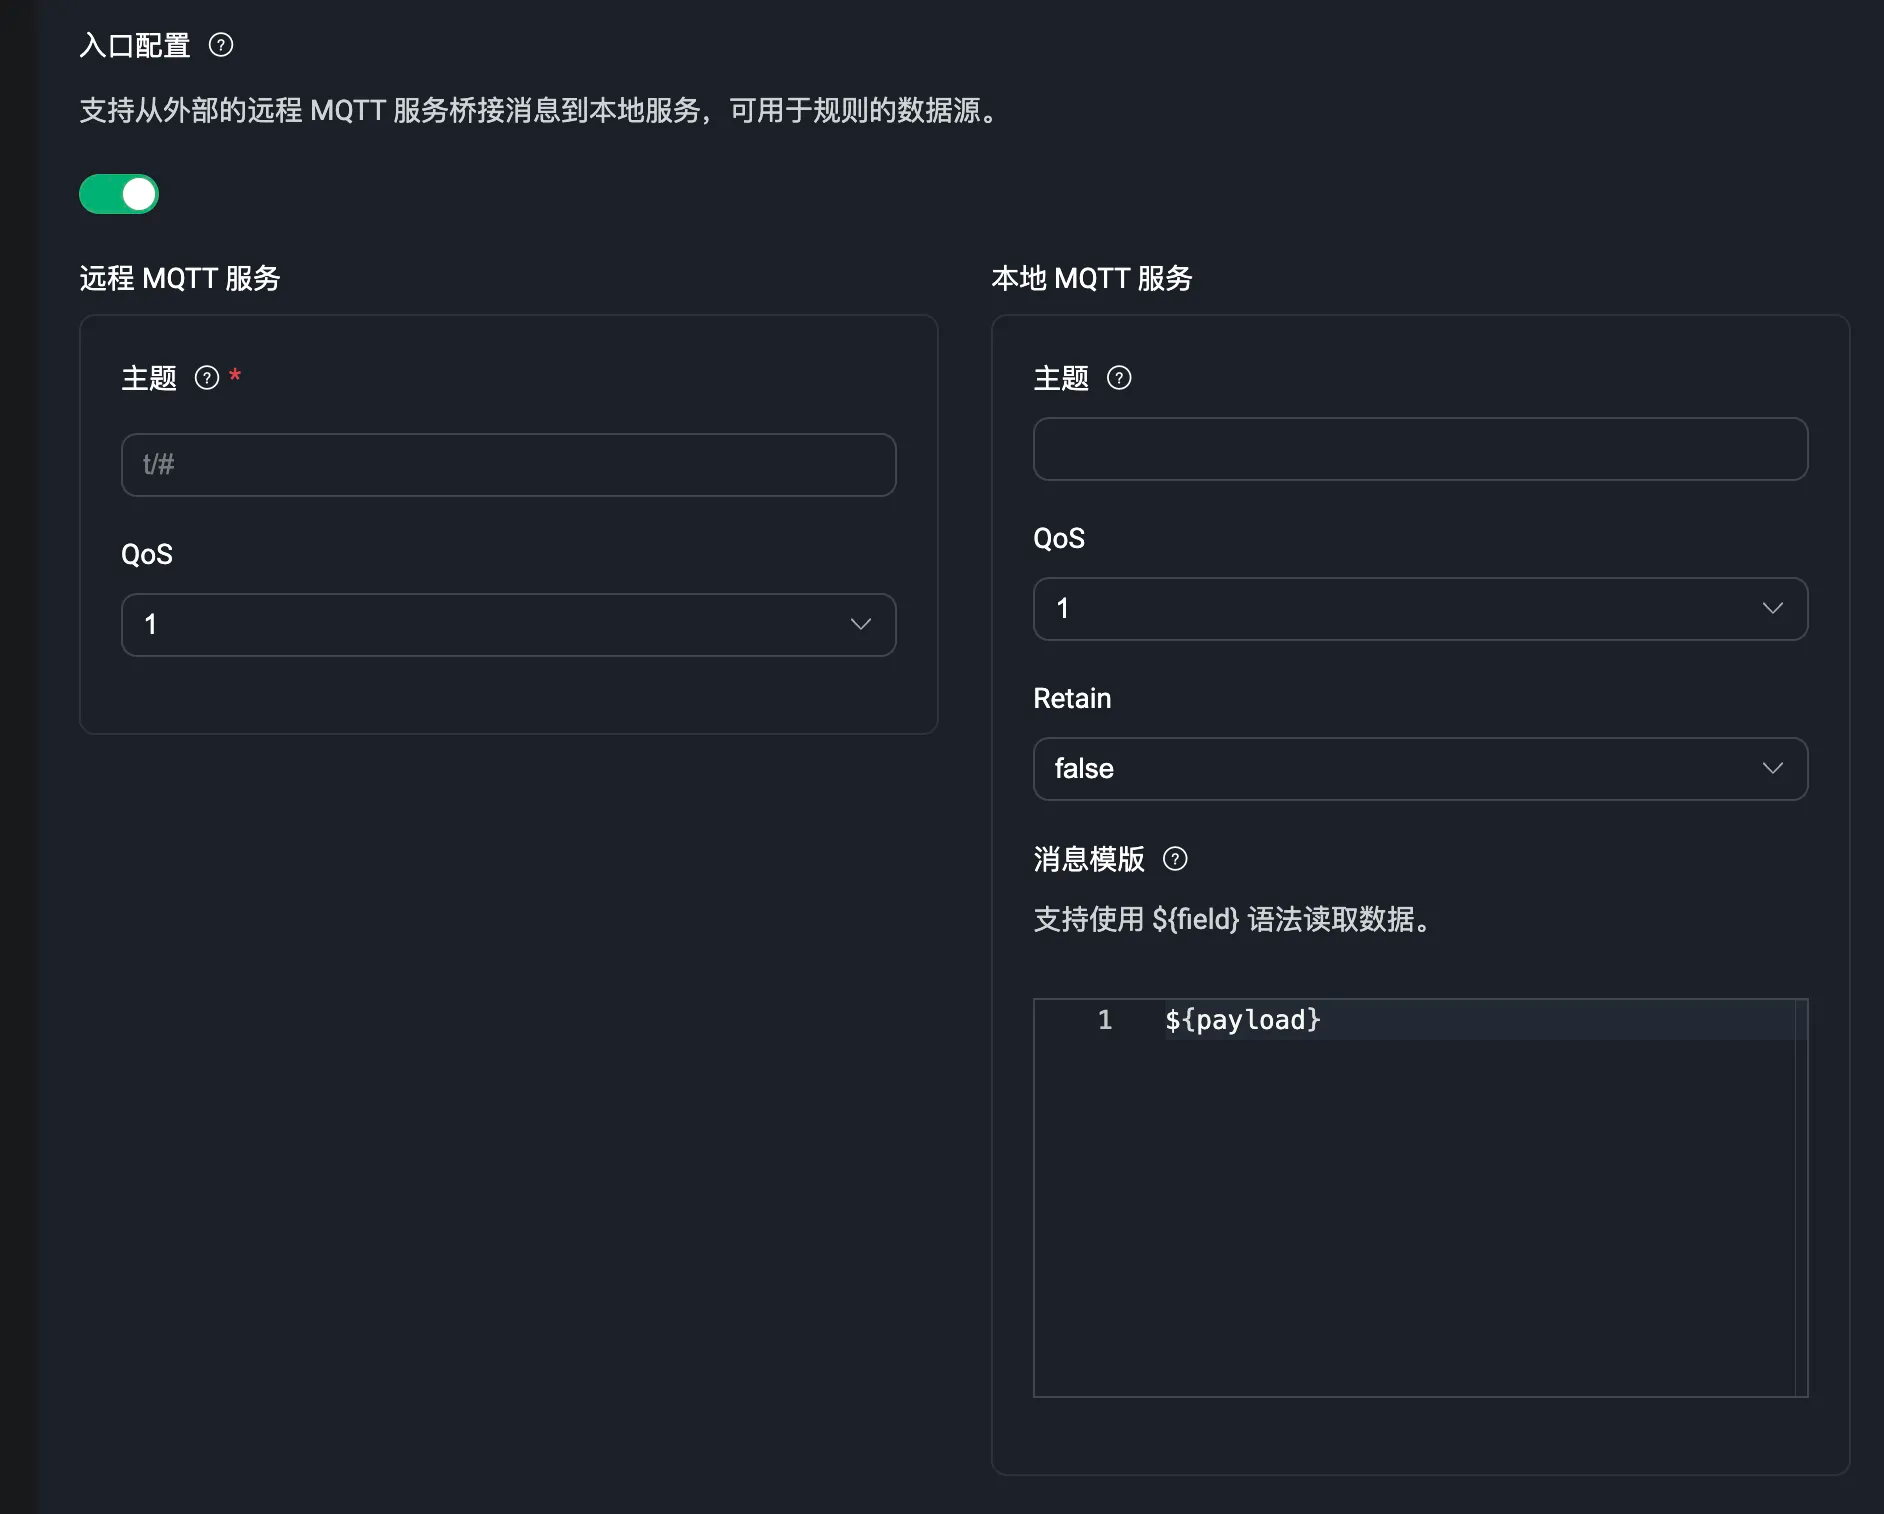Image resolution: width=1884 pixels, height=1514 pixels.
Task: Open help icon beside local 主题 label
Action: point(1119,378)
